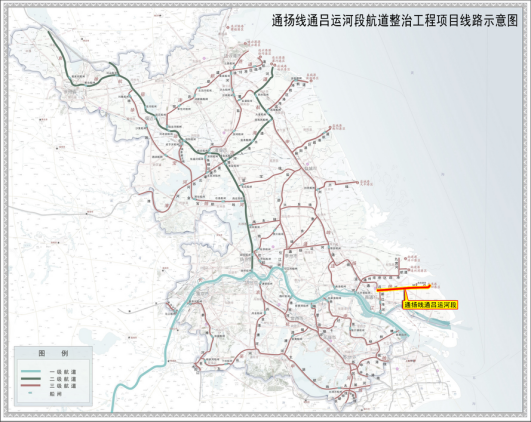Click the 一级航道 legend text label
This screenshot has height=422, width=531.
[x=63, y=372]
